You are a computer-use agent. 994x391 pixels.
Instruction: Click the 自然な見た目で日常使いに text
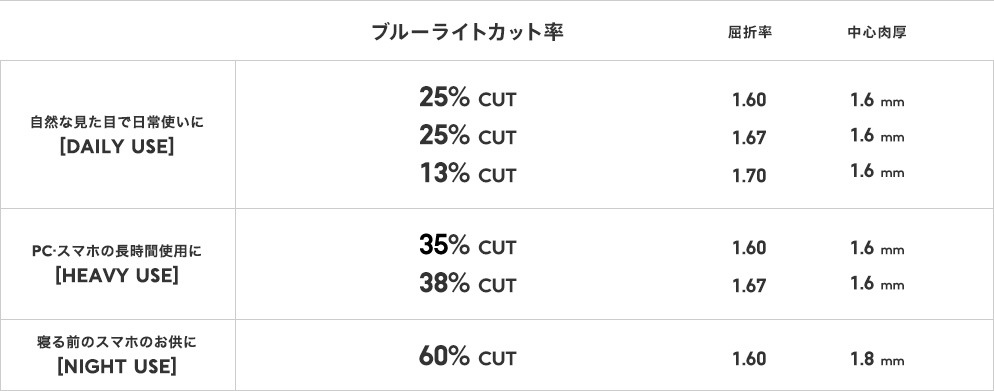coord(117,122)
